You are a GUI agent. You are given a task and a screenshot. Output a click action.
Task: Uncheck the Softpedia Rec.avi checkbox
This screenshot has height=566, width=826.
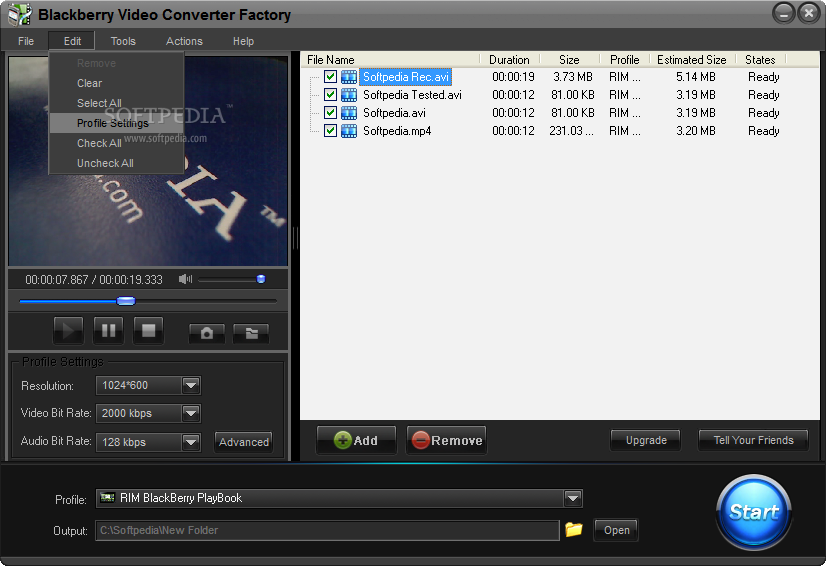click(330, 77)
